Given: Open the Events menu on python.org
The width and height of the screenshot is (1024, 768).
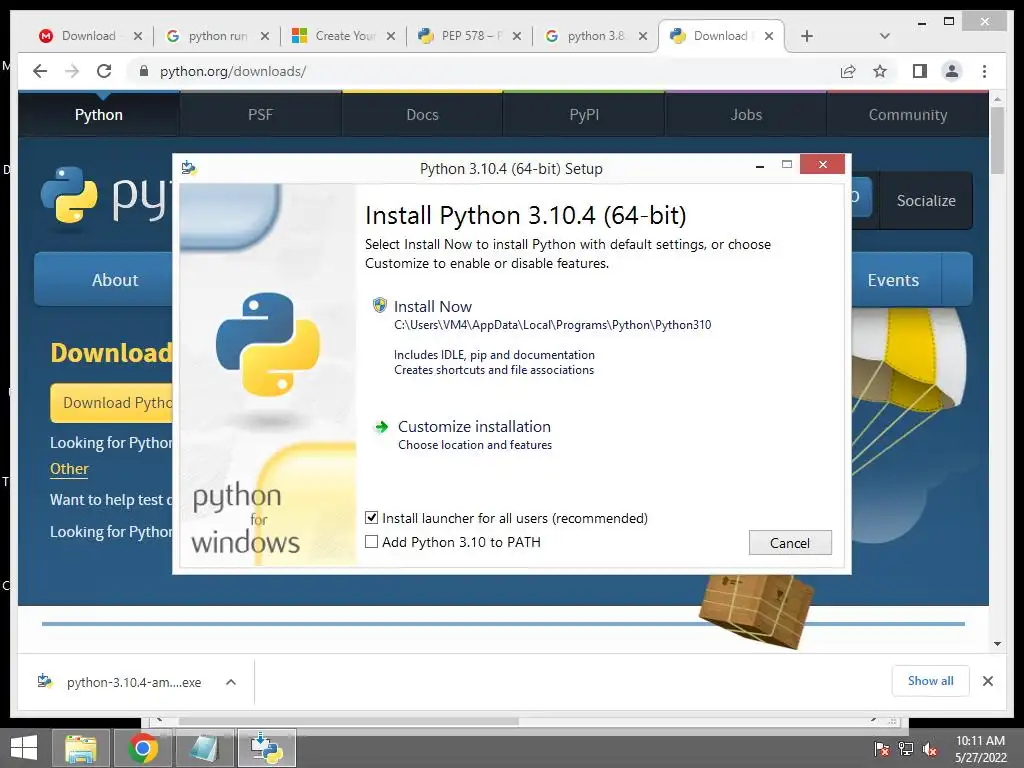Looking at the screenshot, I should pos(893,280).
